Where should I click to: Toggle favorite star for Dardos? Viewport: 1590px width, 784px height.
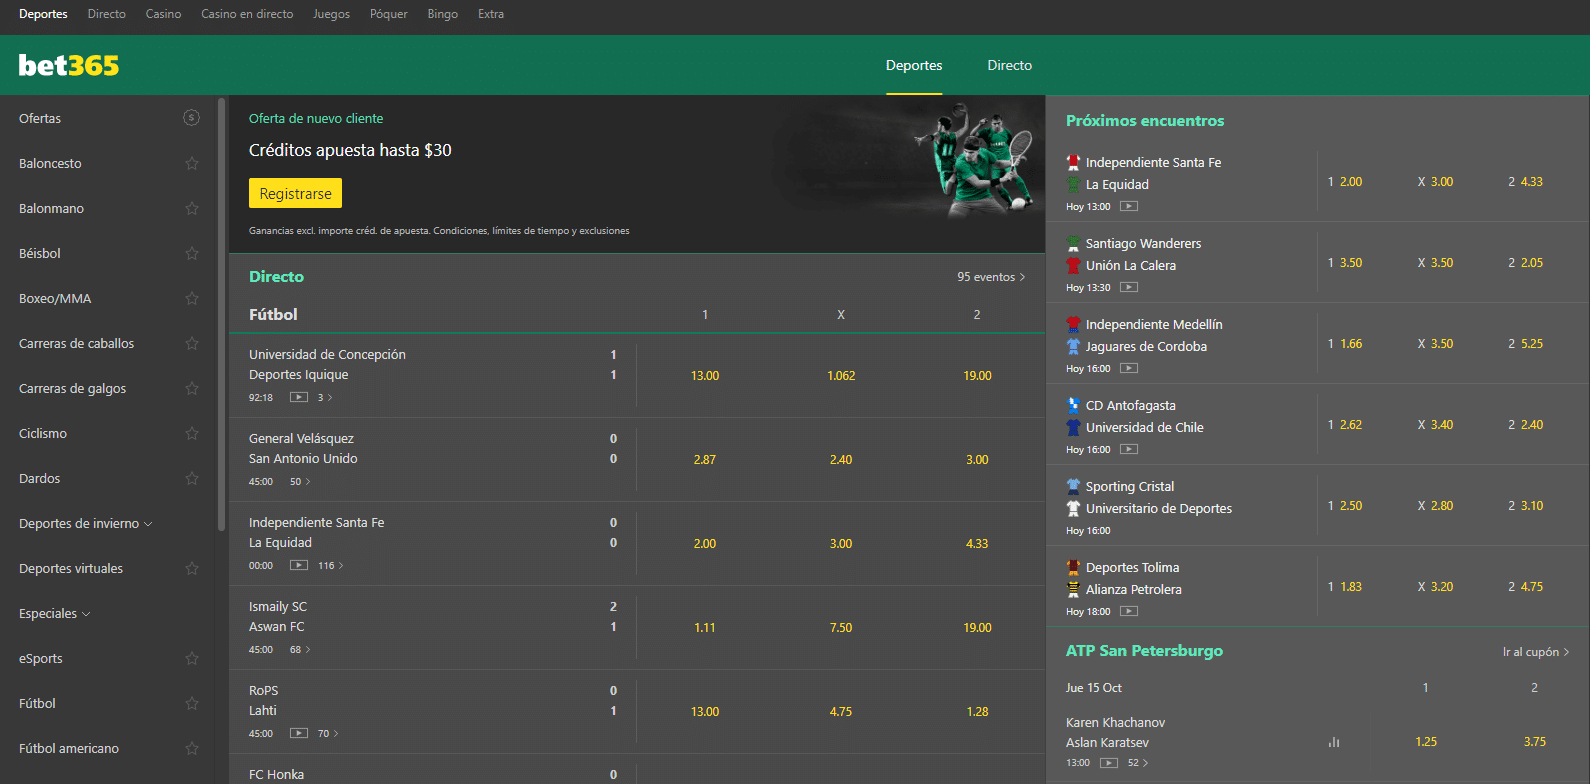click(x=192, y=478)
